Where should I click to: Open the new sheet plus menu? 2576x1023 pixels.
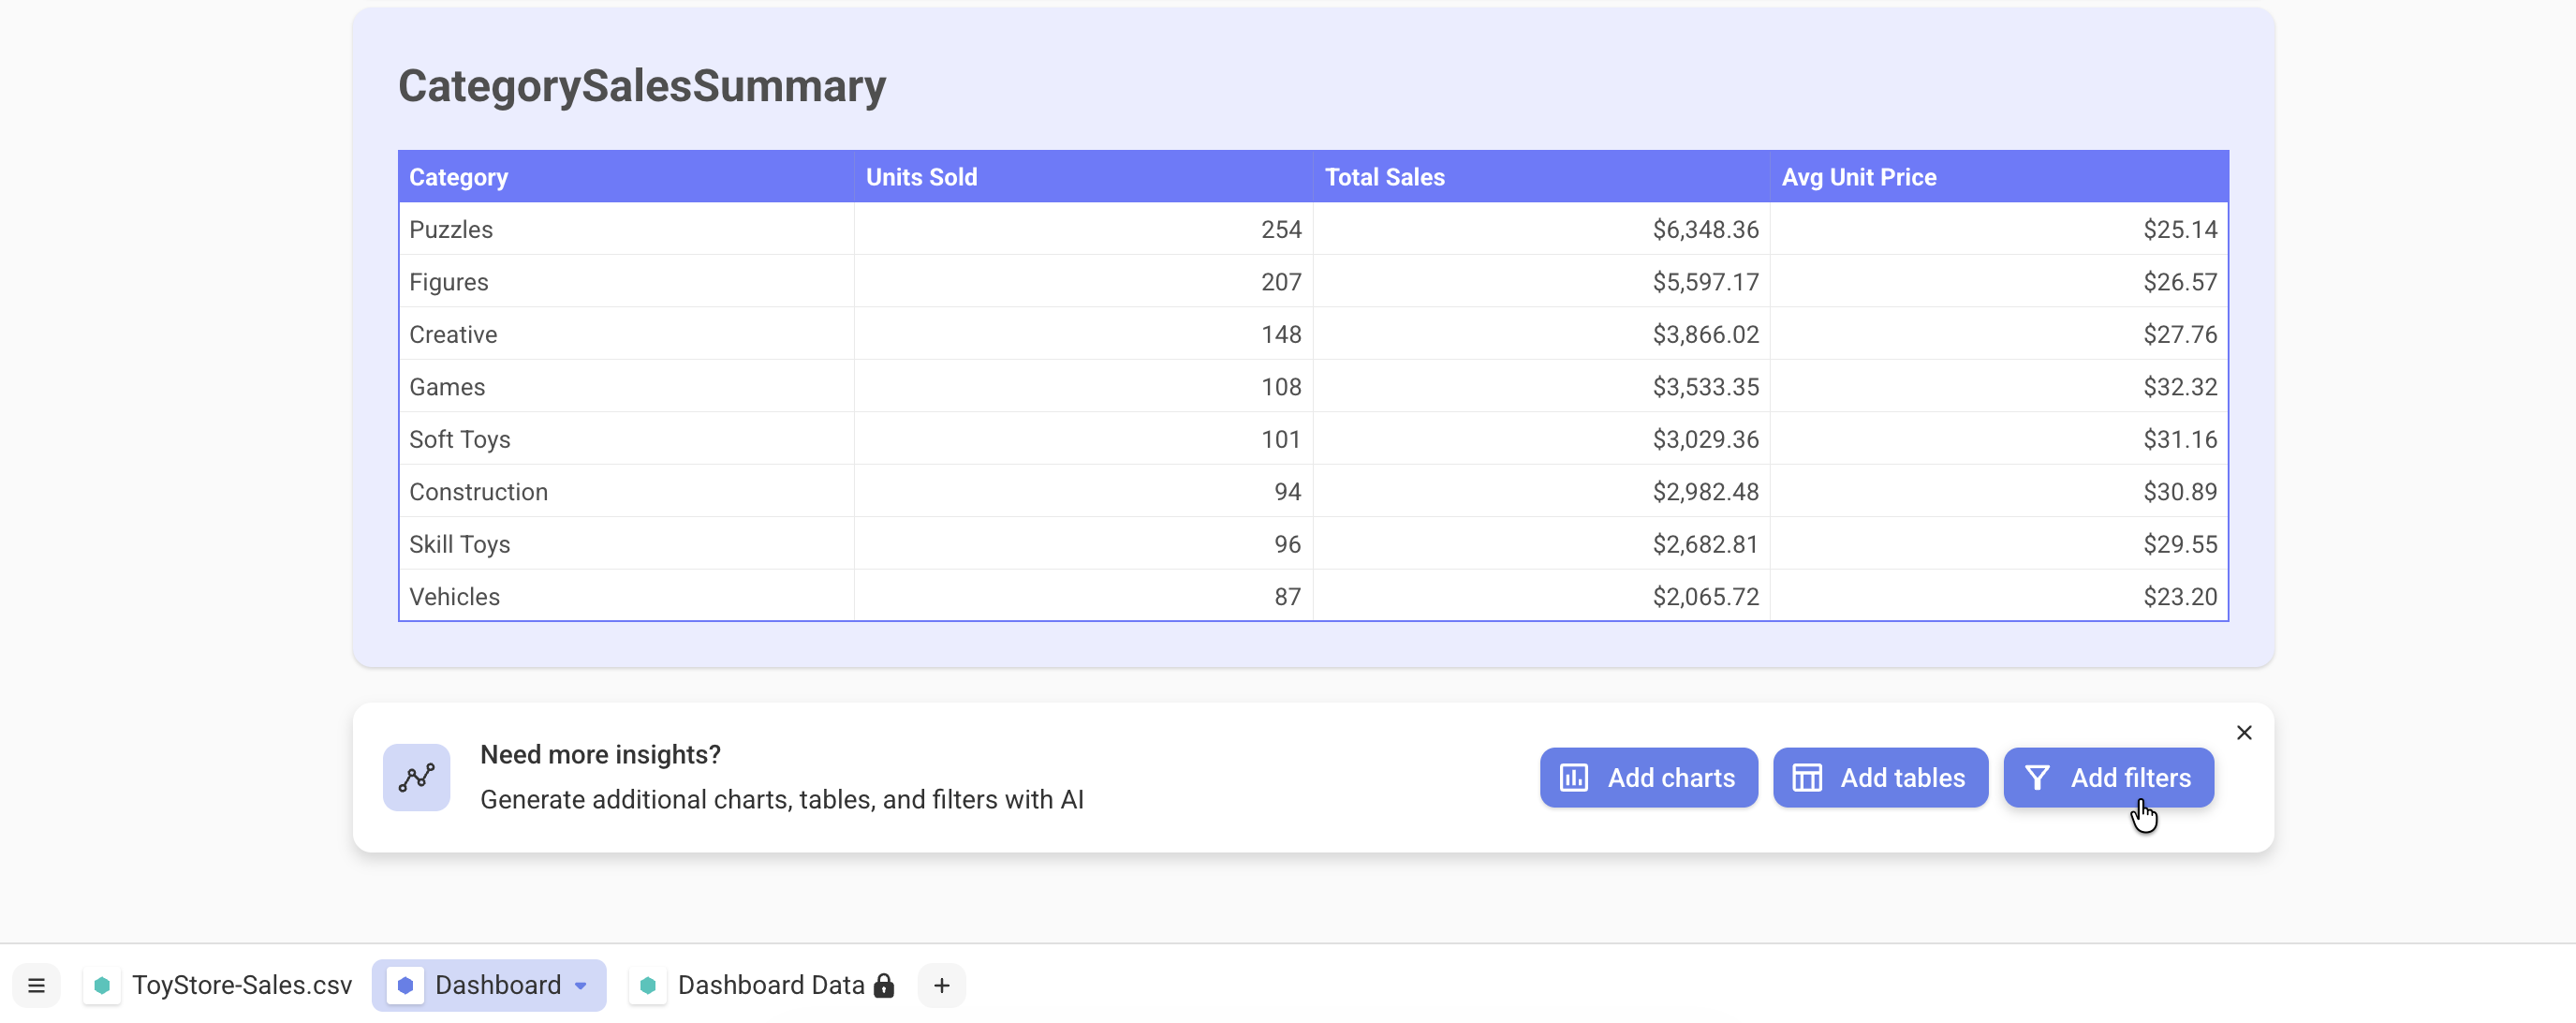(x=941, y=985)
